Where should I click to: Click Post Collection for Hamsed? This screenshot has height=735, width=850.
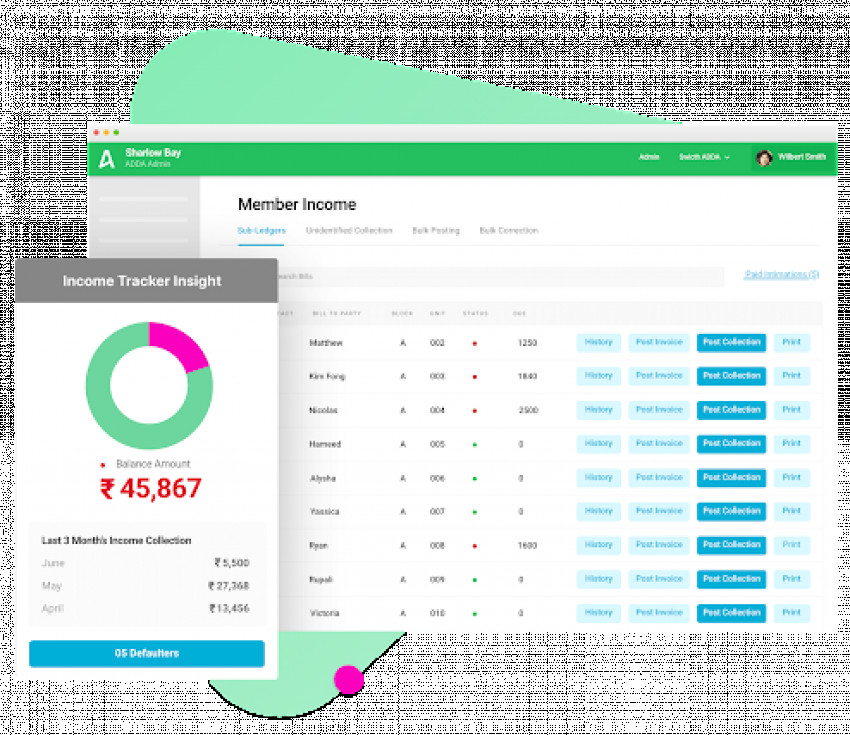(730, 443)
